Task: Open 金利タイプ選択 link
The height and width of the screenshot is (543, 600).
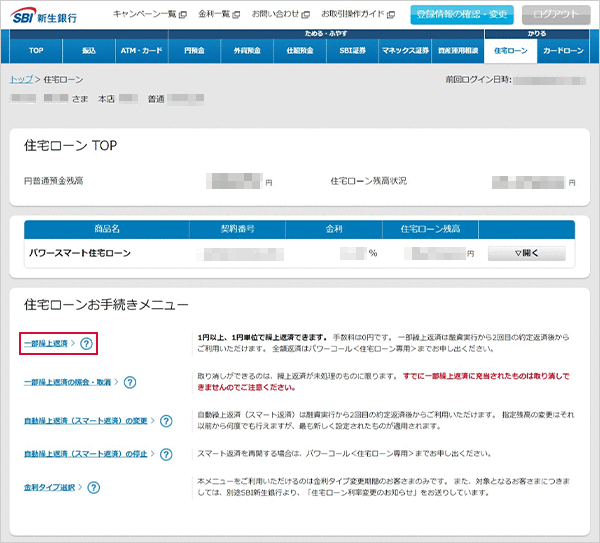Action: pos(52,488)
